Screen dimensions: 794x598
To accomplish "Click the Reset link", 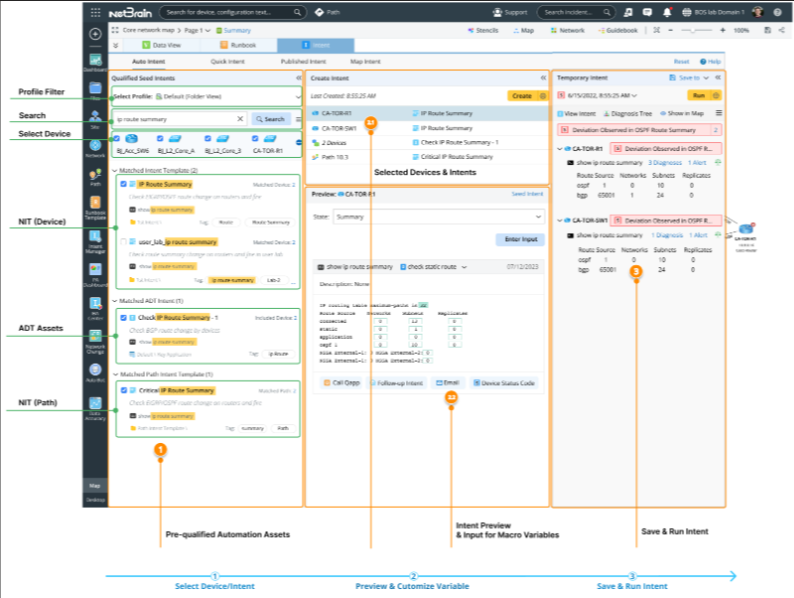I will (681, 61).
